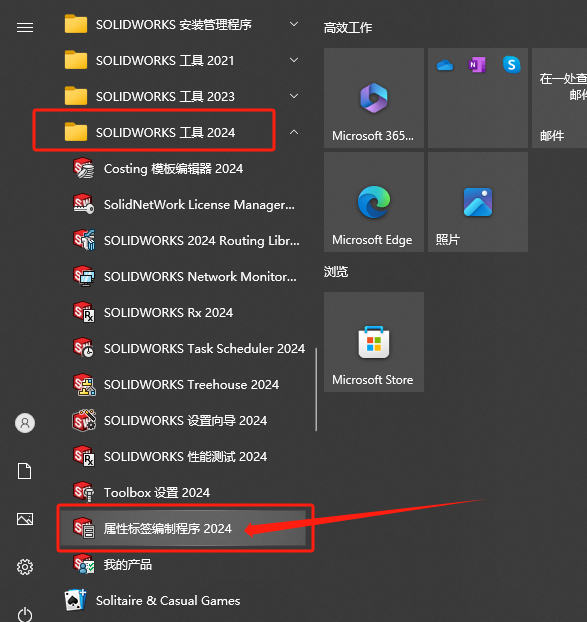
Task: Click the SOLIDWORKS 工具 2023 folder icon
Action: point(76,96)
